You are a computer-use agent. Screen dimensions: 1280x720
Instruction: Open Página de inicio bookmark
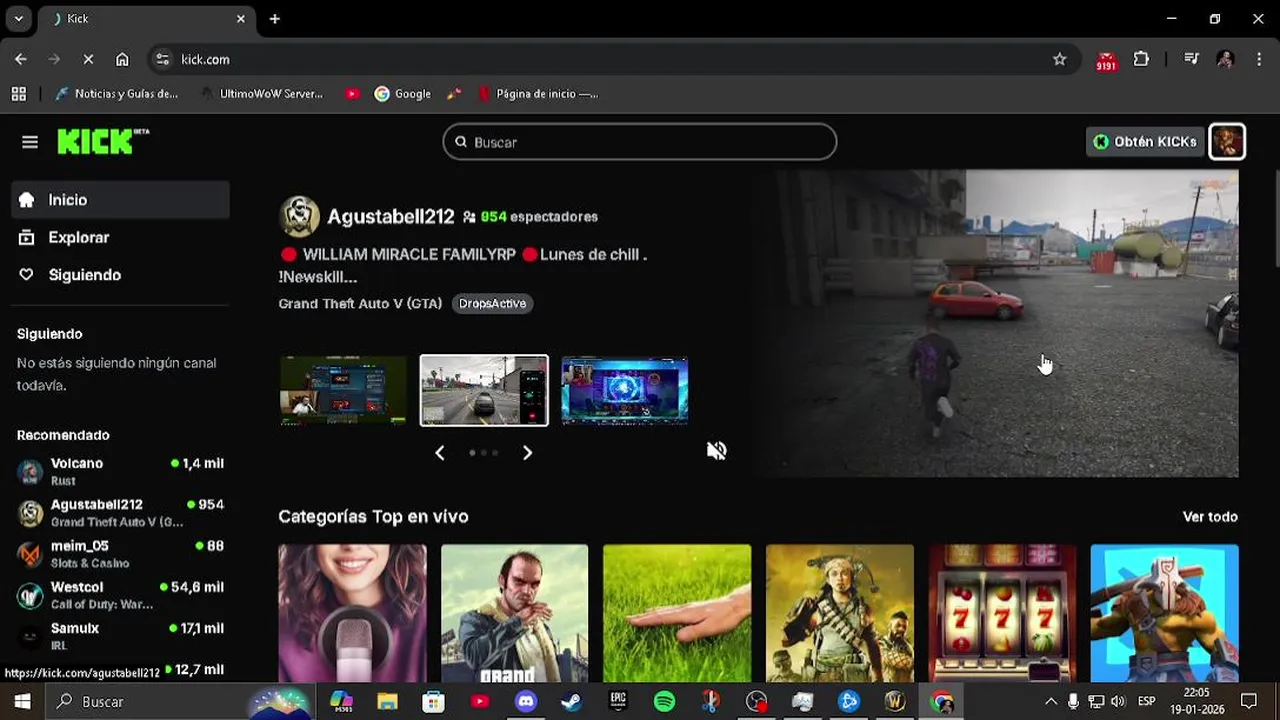(x=538, y=93)
